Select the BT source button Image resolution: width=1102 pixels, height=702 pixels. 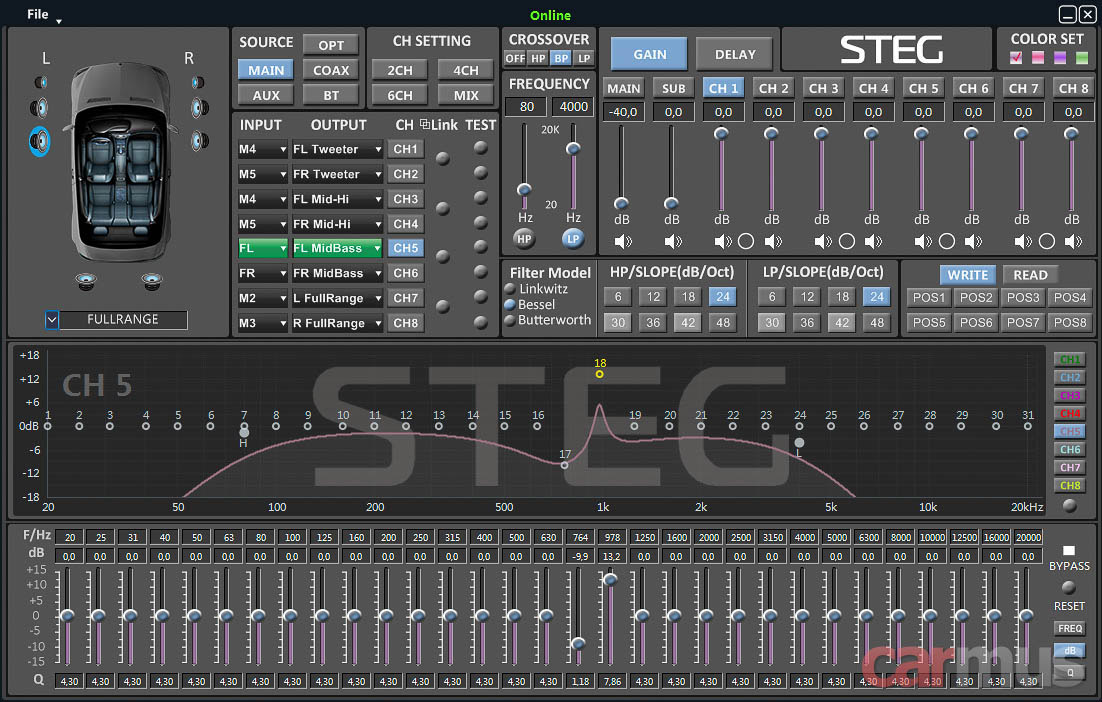[x=331, y=95]
